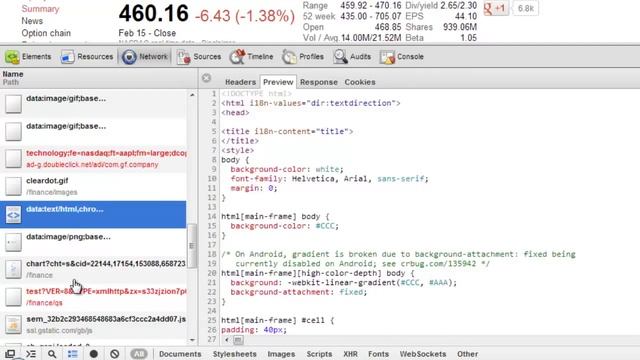Show the console drawer icon
This screenshot has width=640, height=360.
(x=31, y=354)
